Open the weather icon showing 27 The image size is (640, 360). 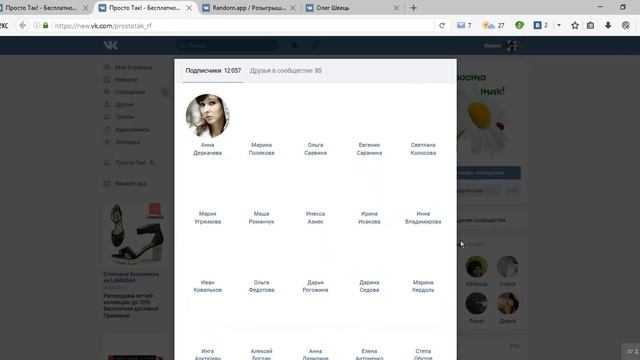pos(493,25)
